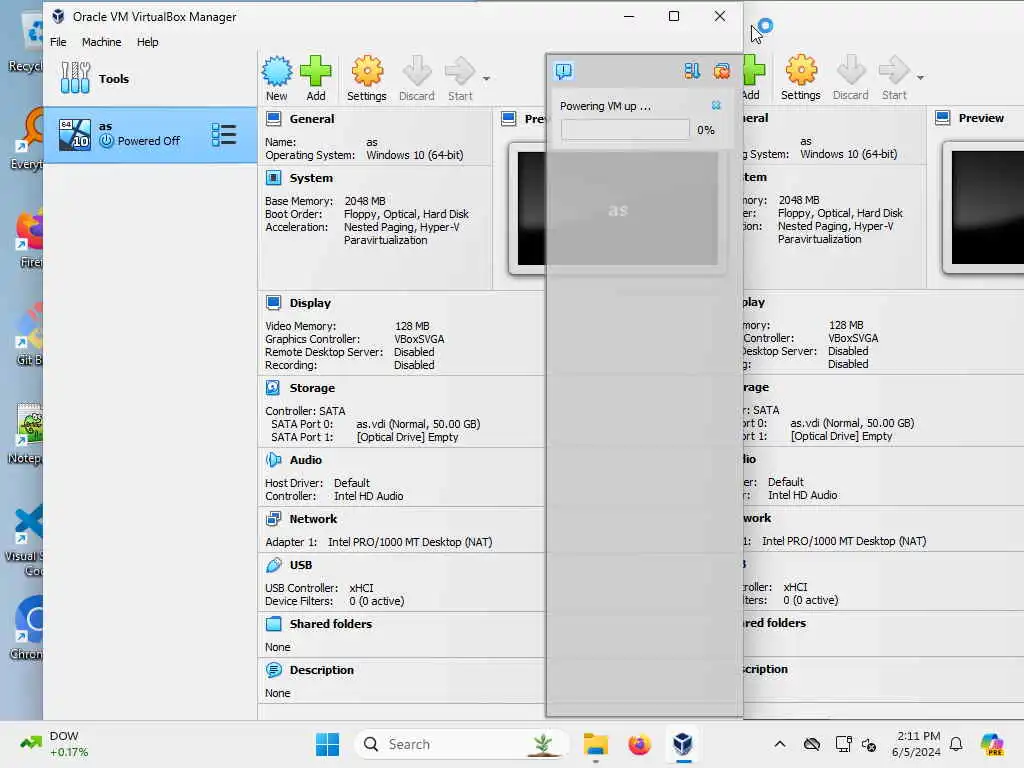
Task: Toggle the notification center speech-bubble icon
Action: 564,71
